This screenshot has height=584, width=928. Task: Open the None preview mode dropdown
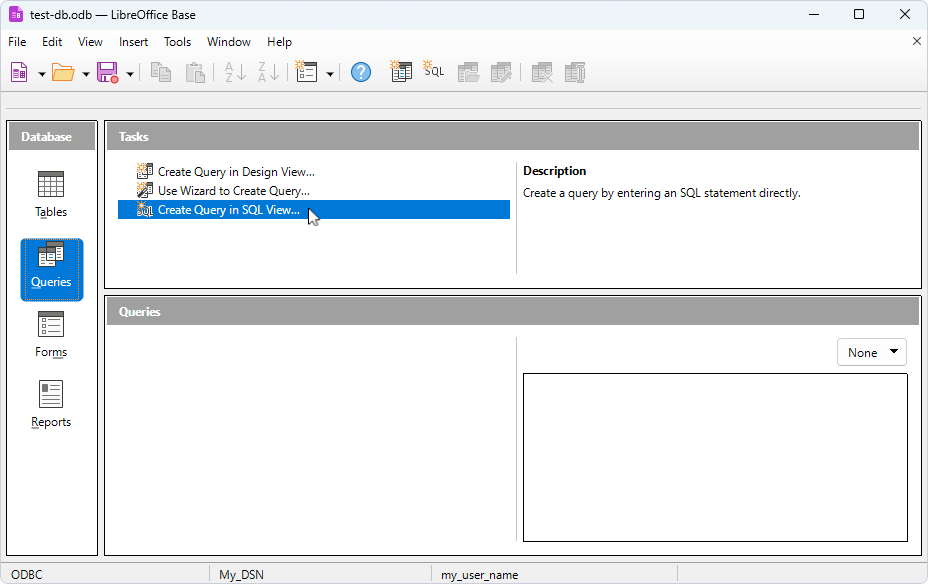pyautogui.click(x=872, y=353)
